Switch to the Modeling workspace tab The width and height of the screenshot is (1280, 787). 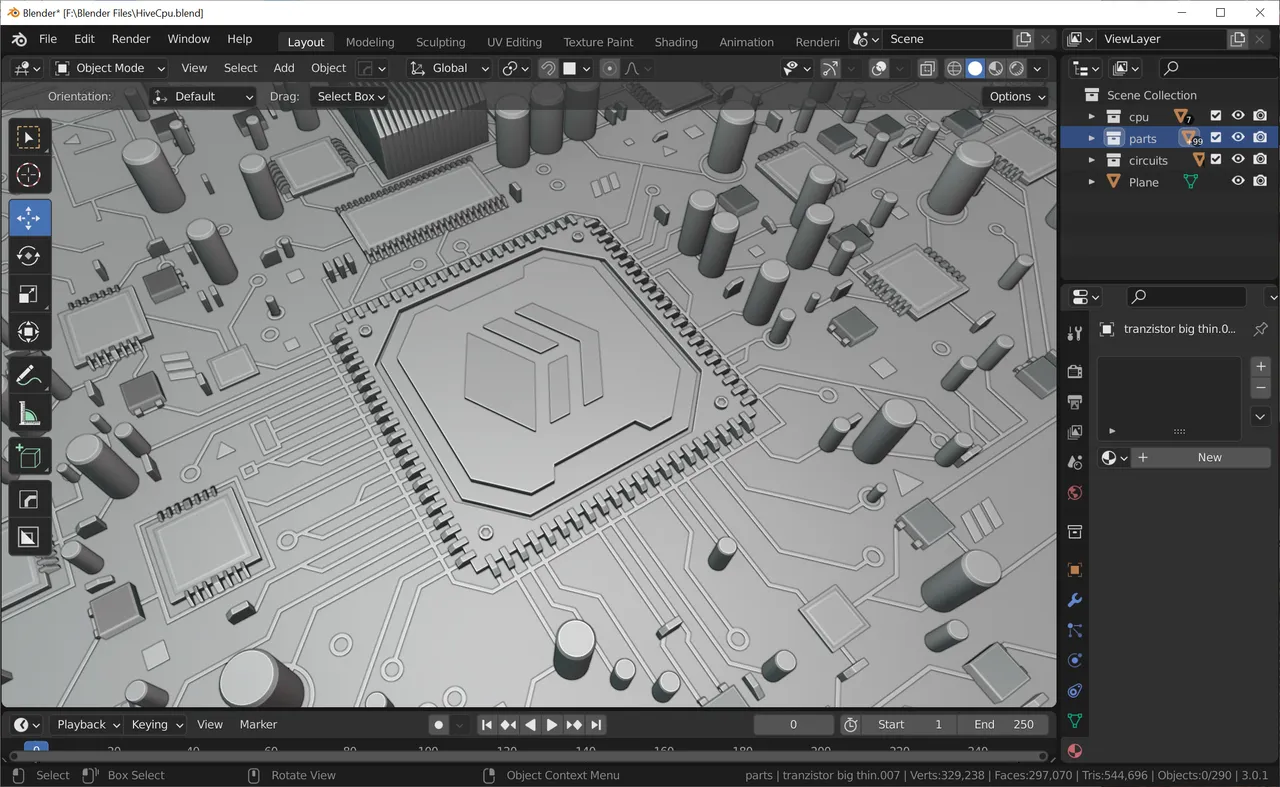(370, 42)
